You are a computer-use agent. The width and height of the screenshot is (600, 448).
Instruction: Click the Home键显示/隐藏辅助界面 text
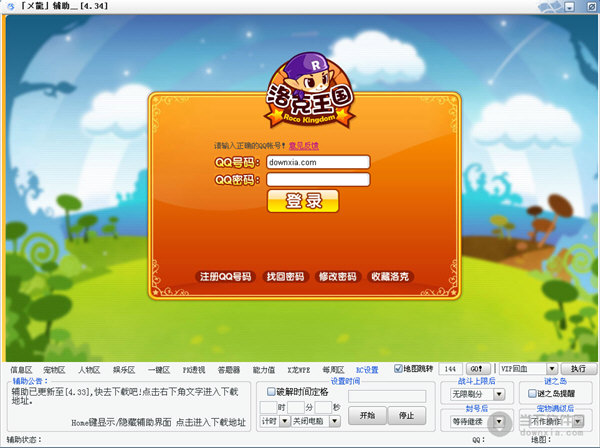(x=121, y=422)
